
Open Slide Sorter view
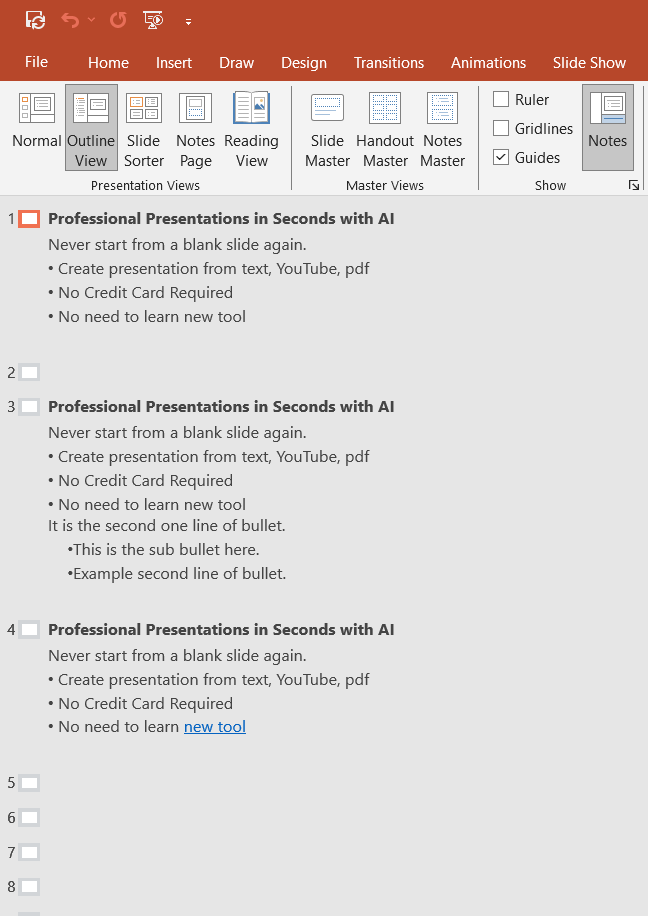tap(144, 125)
